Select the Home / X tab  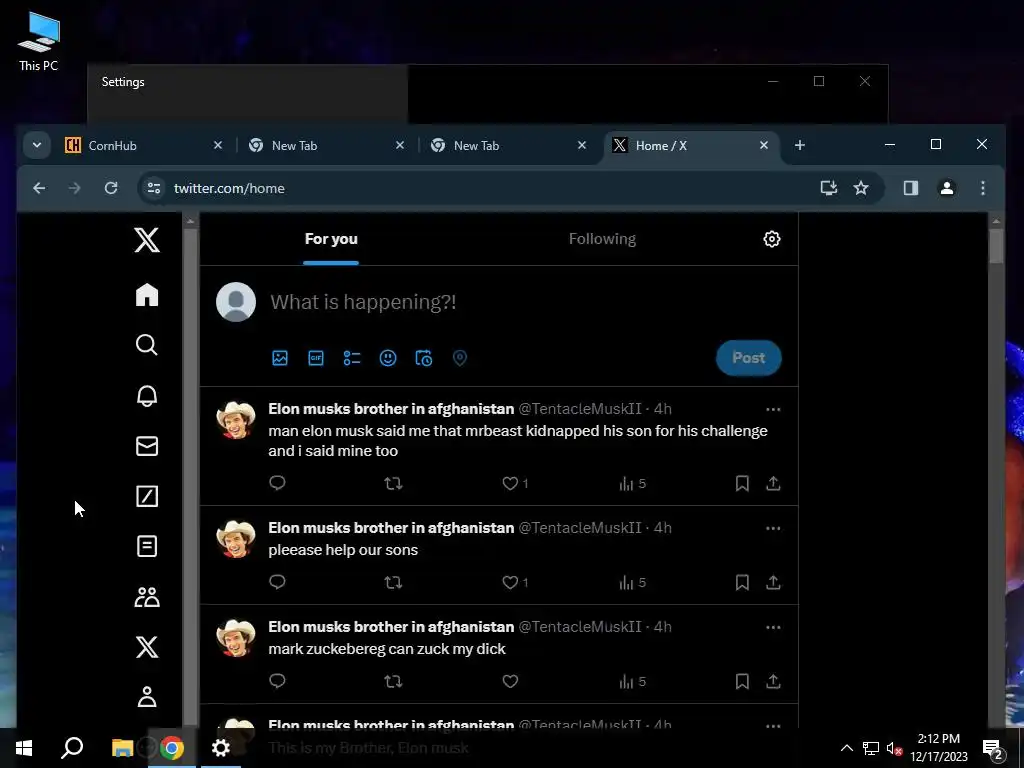coord(691,146)
